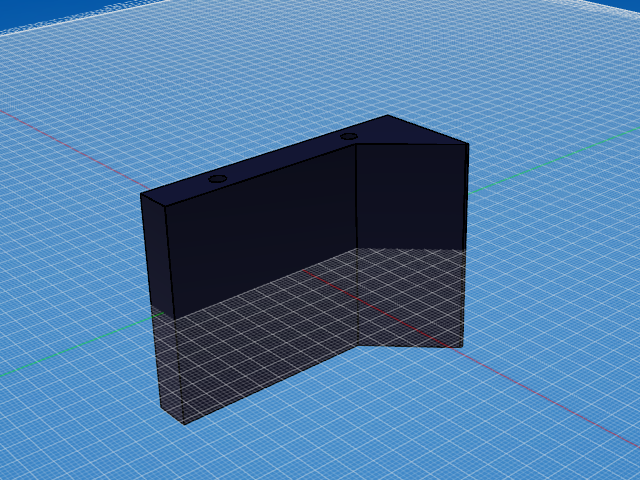The height and width of the screenshot is (480, 640).
Task: Select the left circular hole on top face
Action: [218, 179]
